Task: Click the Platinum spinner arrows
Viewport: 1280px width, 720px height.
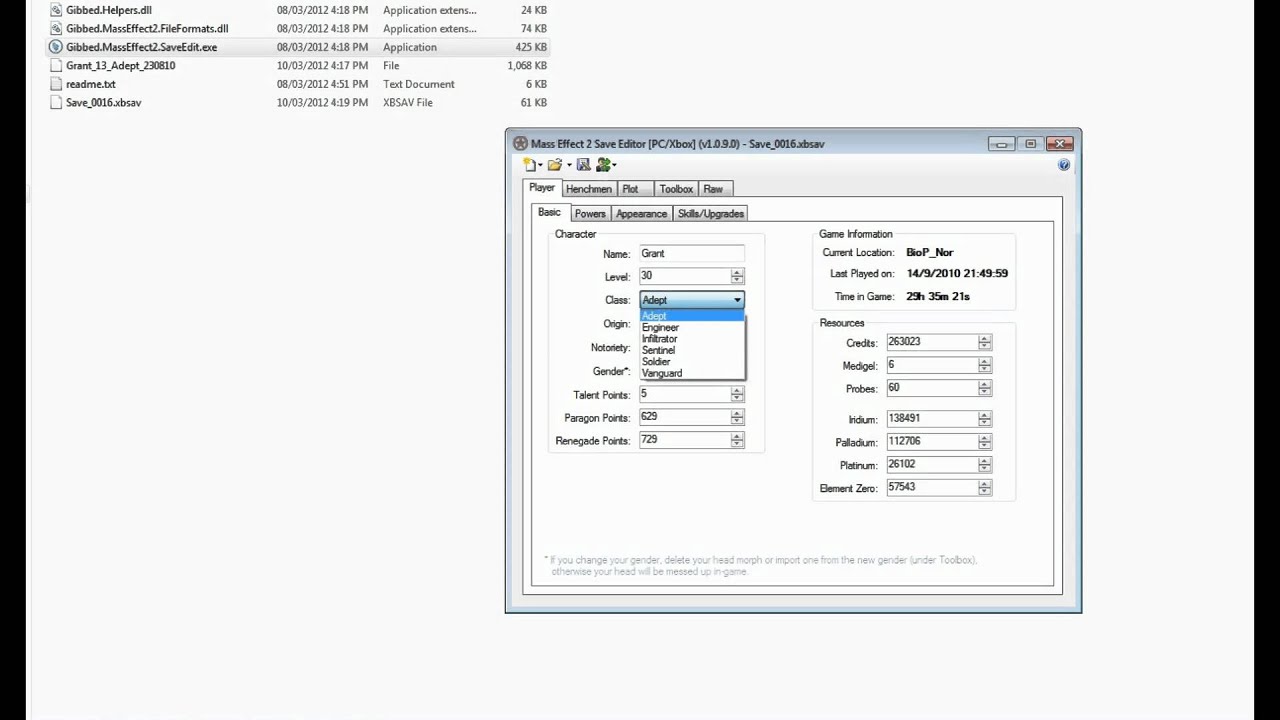Action: click(985, 464)
